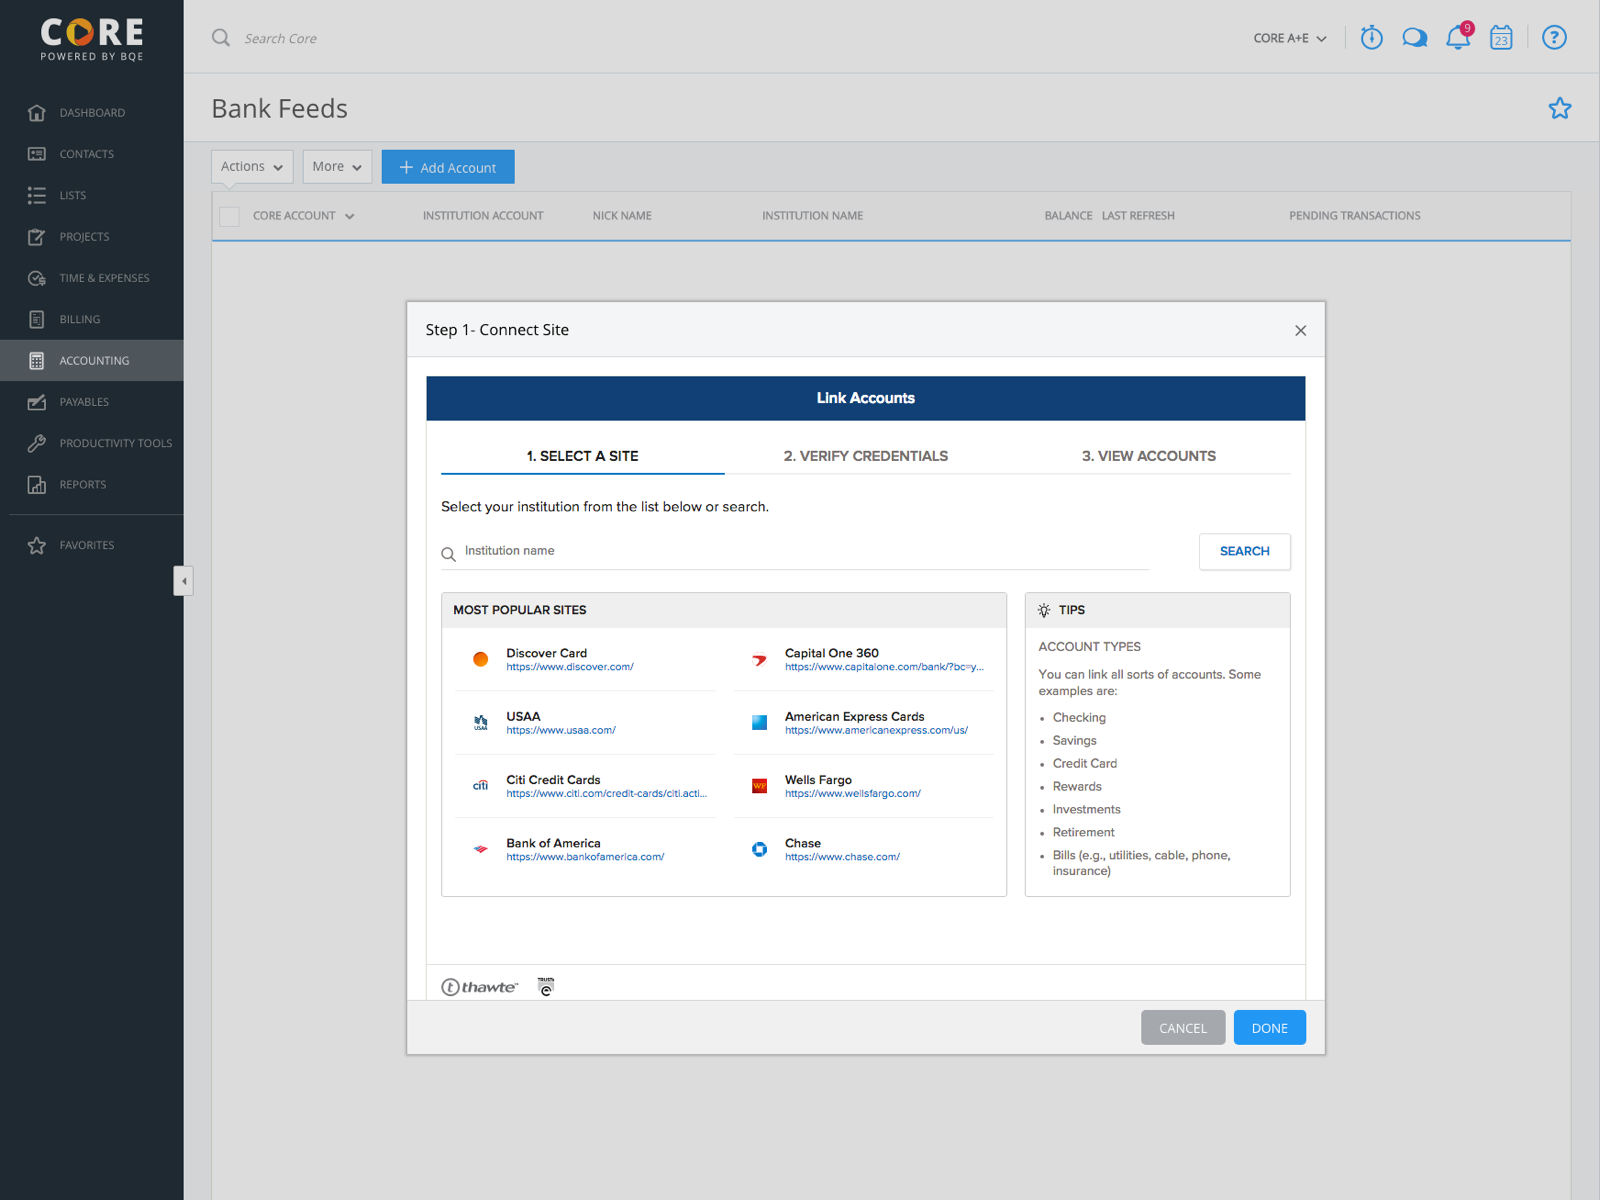Image resolution: width=1600 pixels, height=1200 pixels.
Task: Select the Discover Card logo
Action: coord(481,659)
